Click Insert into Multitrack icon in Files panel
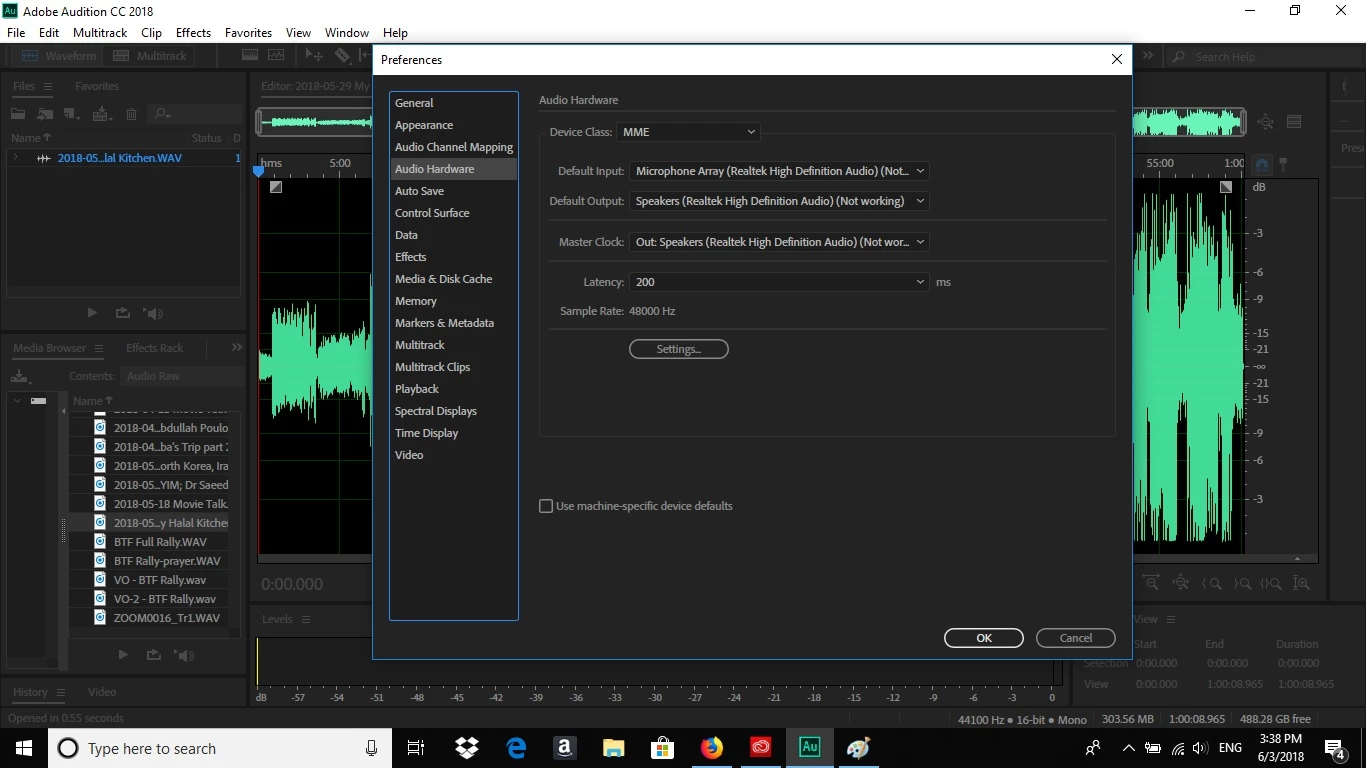The width and height of the screenshot is (1366, 768). click(102, 115)
